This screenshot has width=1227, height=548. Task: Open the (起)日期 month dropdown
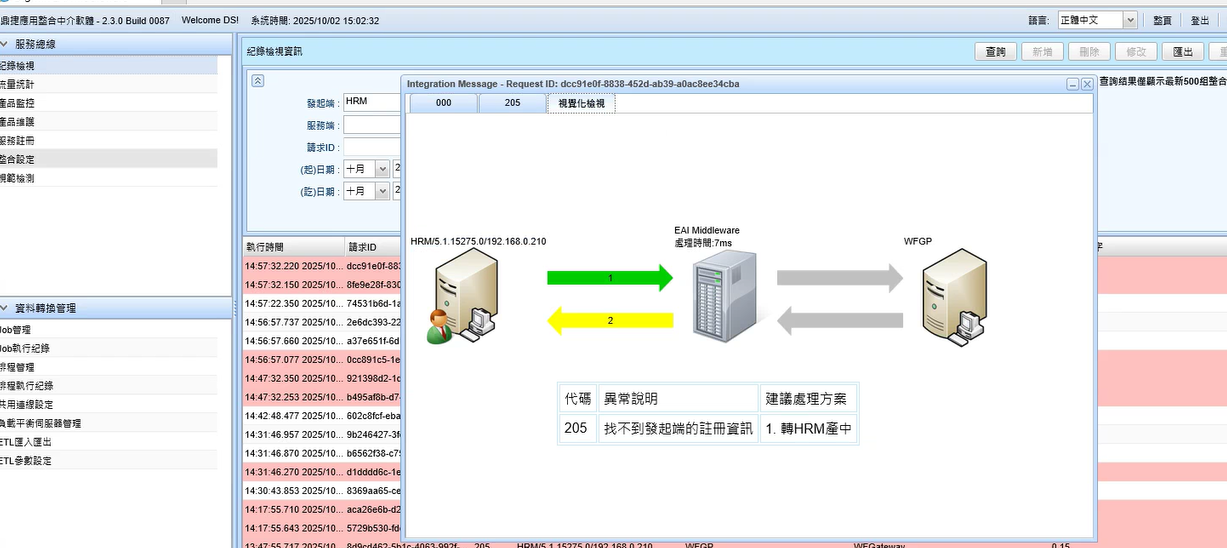(x=382, y=169)
